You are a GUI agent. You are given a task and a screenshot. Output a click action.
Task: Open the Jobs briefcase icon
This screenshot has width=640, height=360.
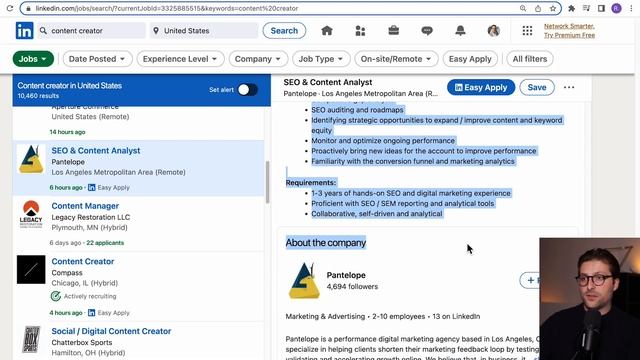point(393,30)
